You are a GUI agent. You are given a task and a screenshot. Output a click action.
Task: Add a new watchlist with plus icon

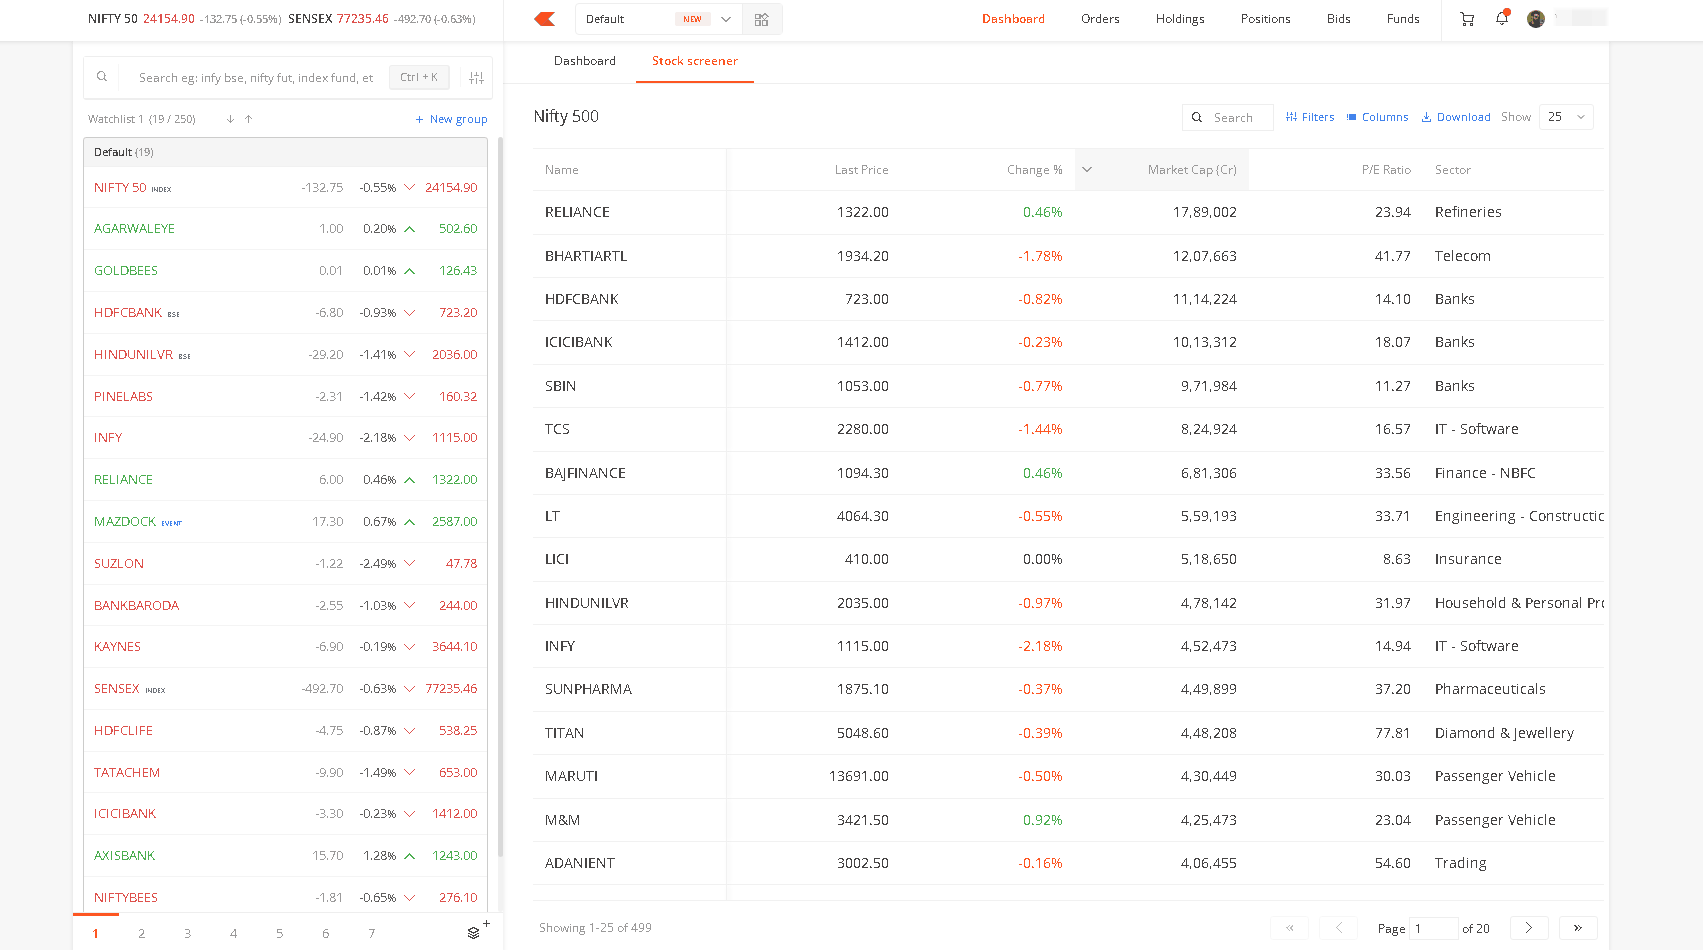point(487,923)
